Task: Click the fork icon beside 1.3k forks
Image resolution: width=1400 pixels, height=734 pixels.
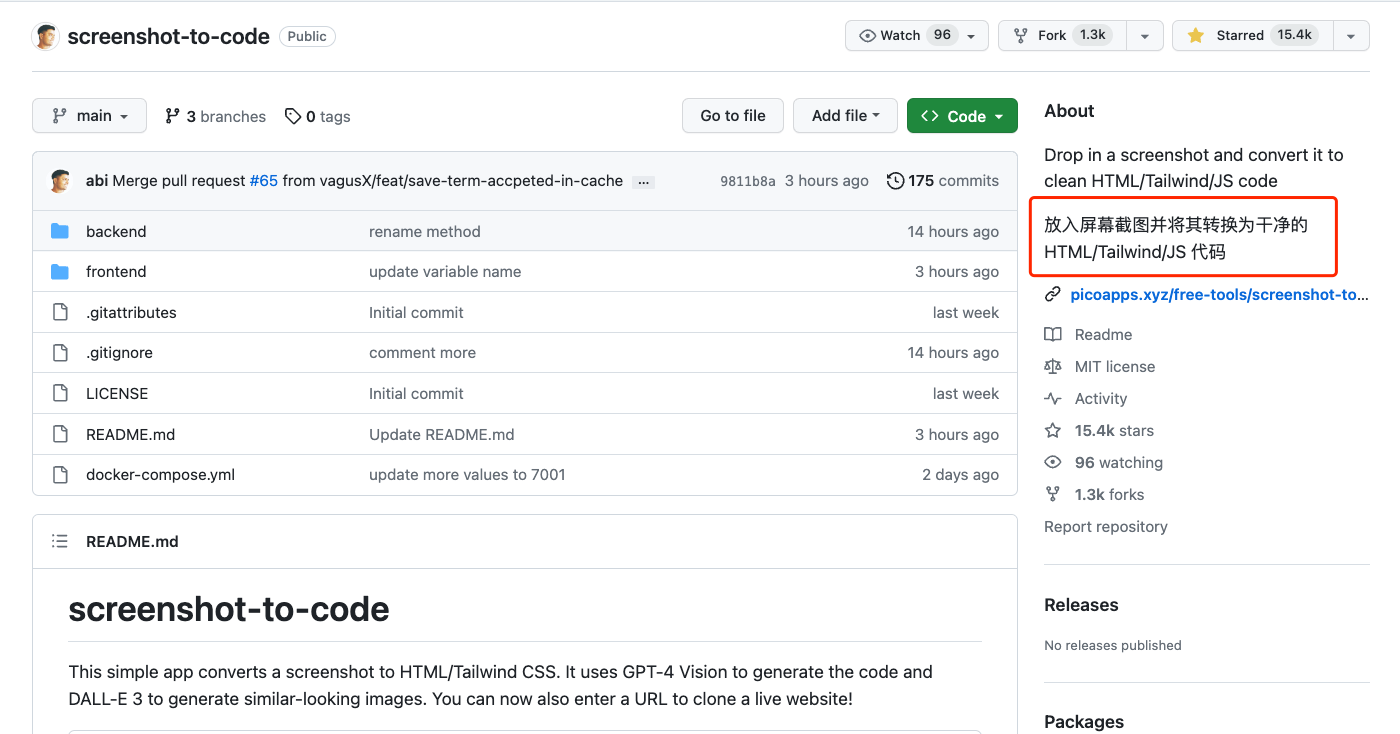Action: tap(1052, 494)
